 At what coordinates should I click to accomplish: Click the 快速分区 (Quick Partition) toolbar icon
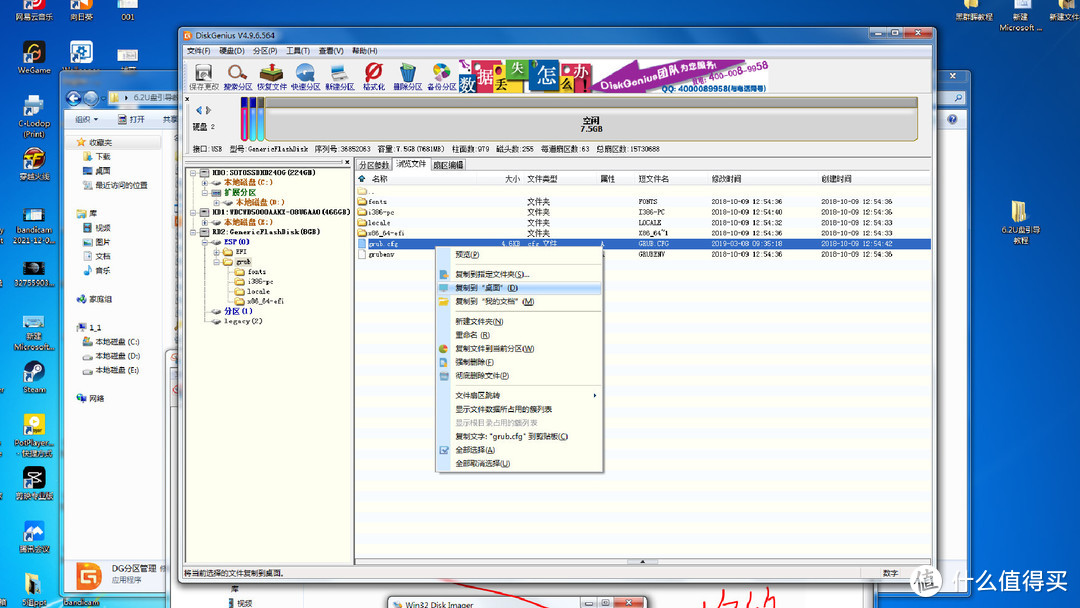coord(305,77)
